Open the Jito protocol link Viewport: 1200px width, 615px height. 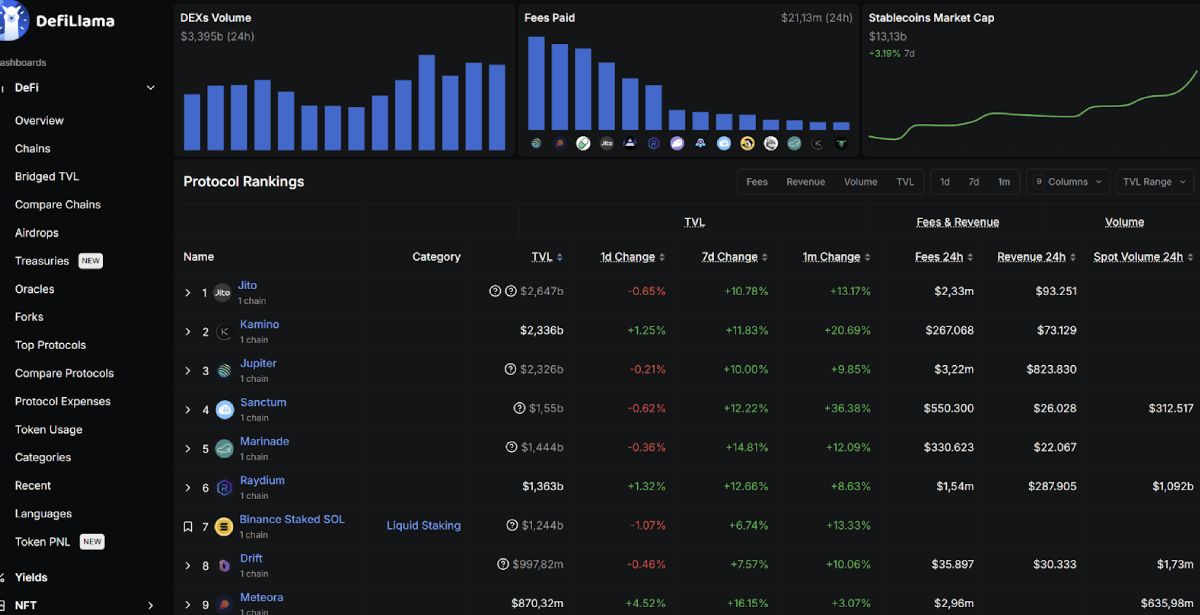(248, 285)
